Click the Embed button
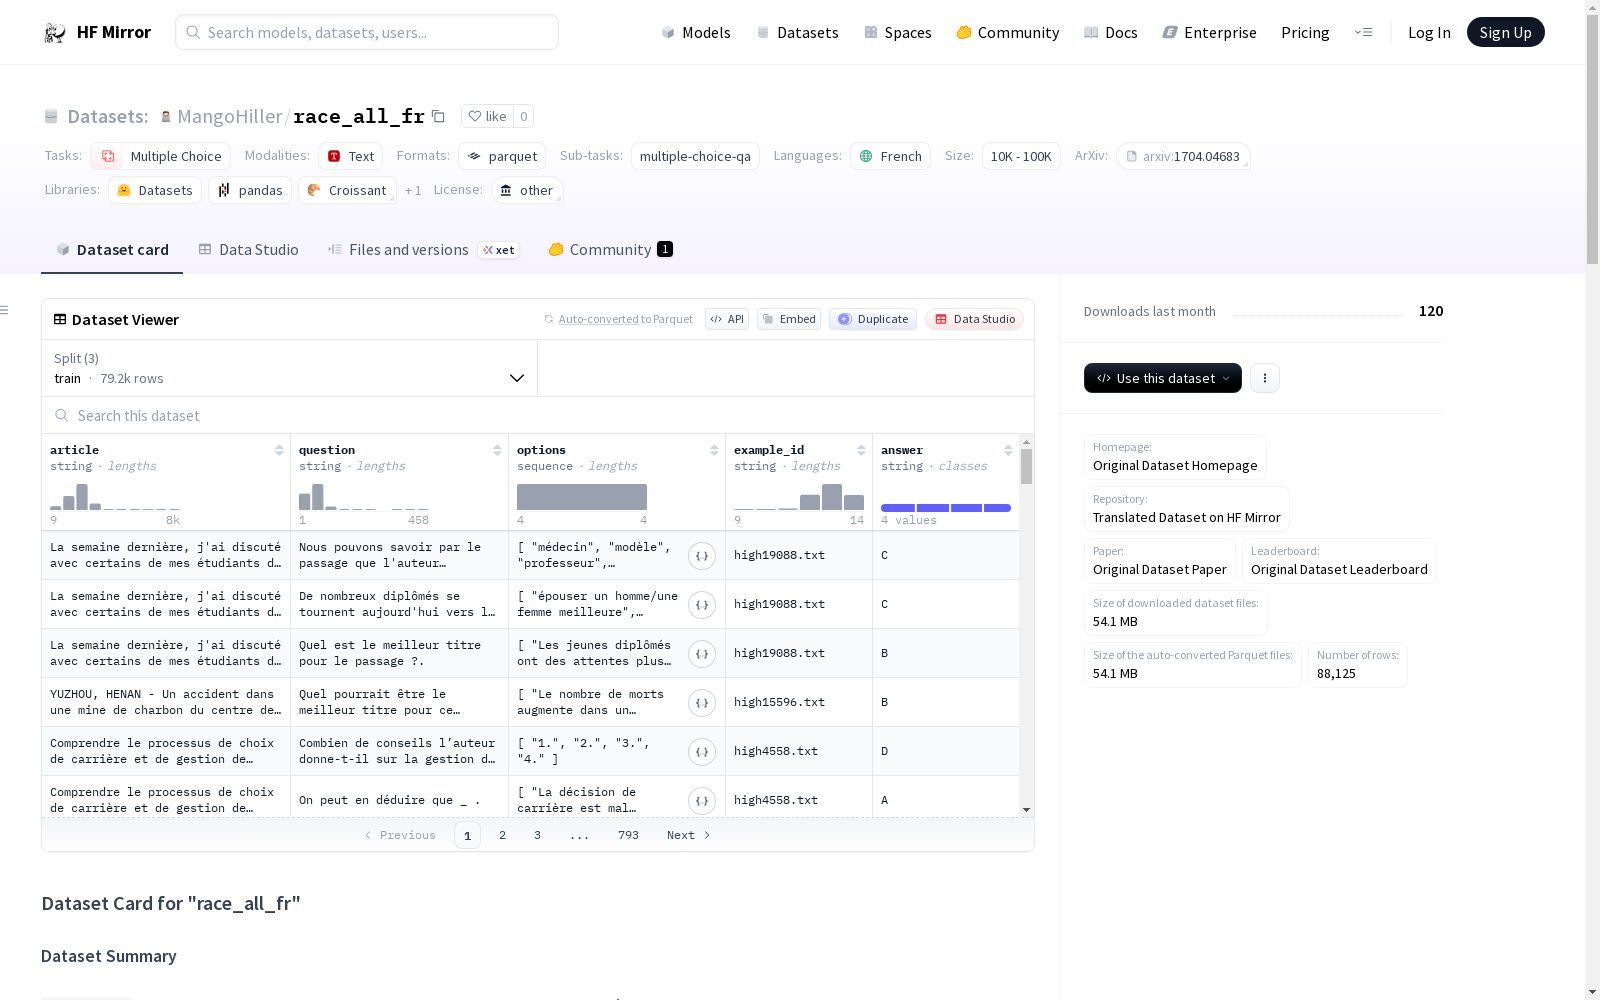 (789, 319)
